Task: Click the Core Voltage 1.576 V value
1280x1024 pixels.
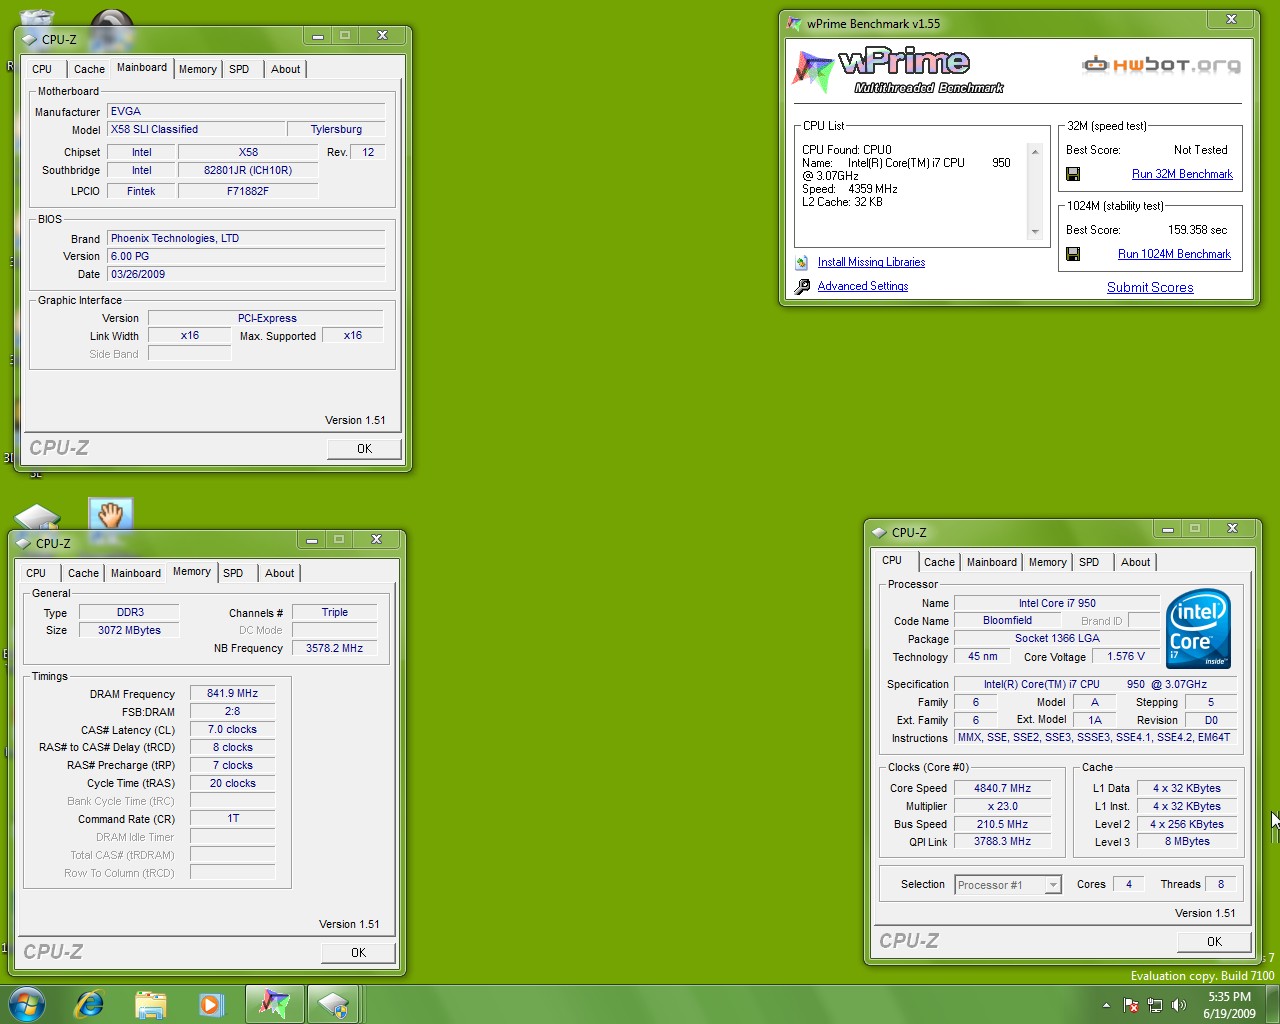Action: pyautogui.click(x=1126, y=657)
